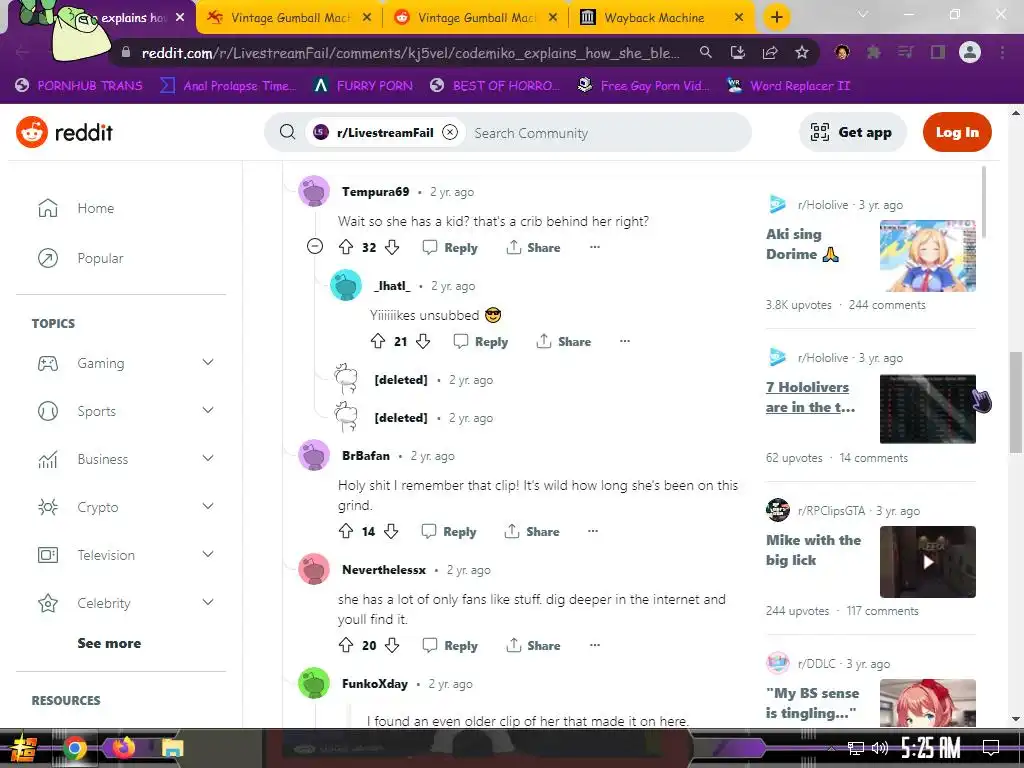Click the search magnifier icon in Reddit bar

click(287, 133)
